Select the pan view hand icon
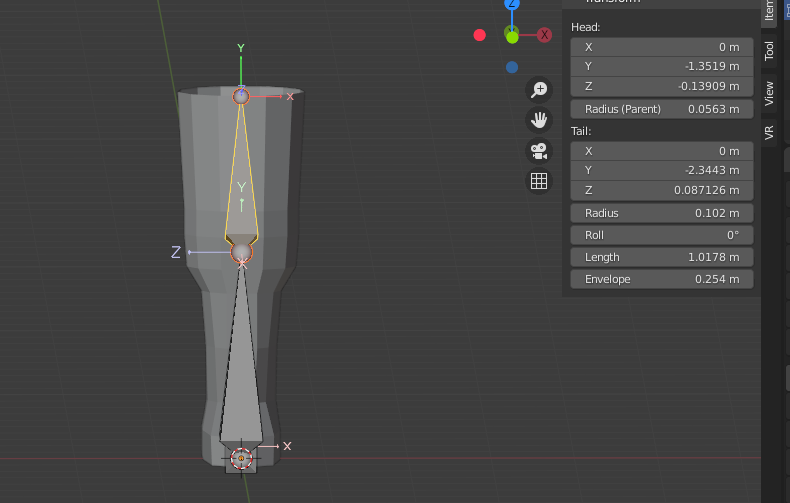790x503 pixels. point(539,120)
